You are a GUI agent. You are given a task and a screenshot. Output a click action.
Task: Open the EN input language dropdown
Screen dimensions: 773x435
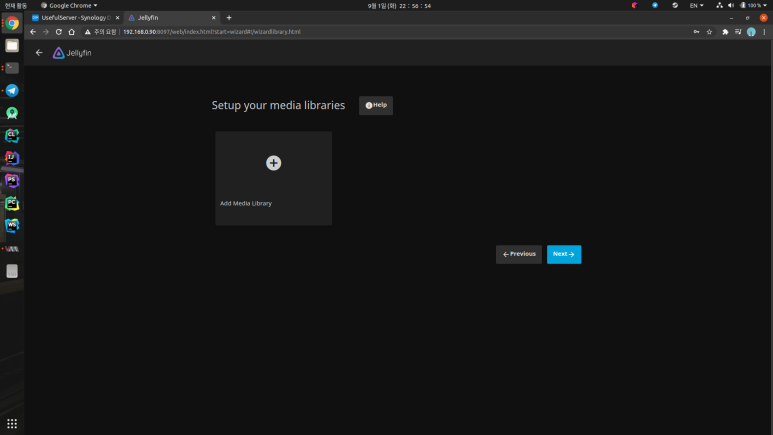[696, 5]
